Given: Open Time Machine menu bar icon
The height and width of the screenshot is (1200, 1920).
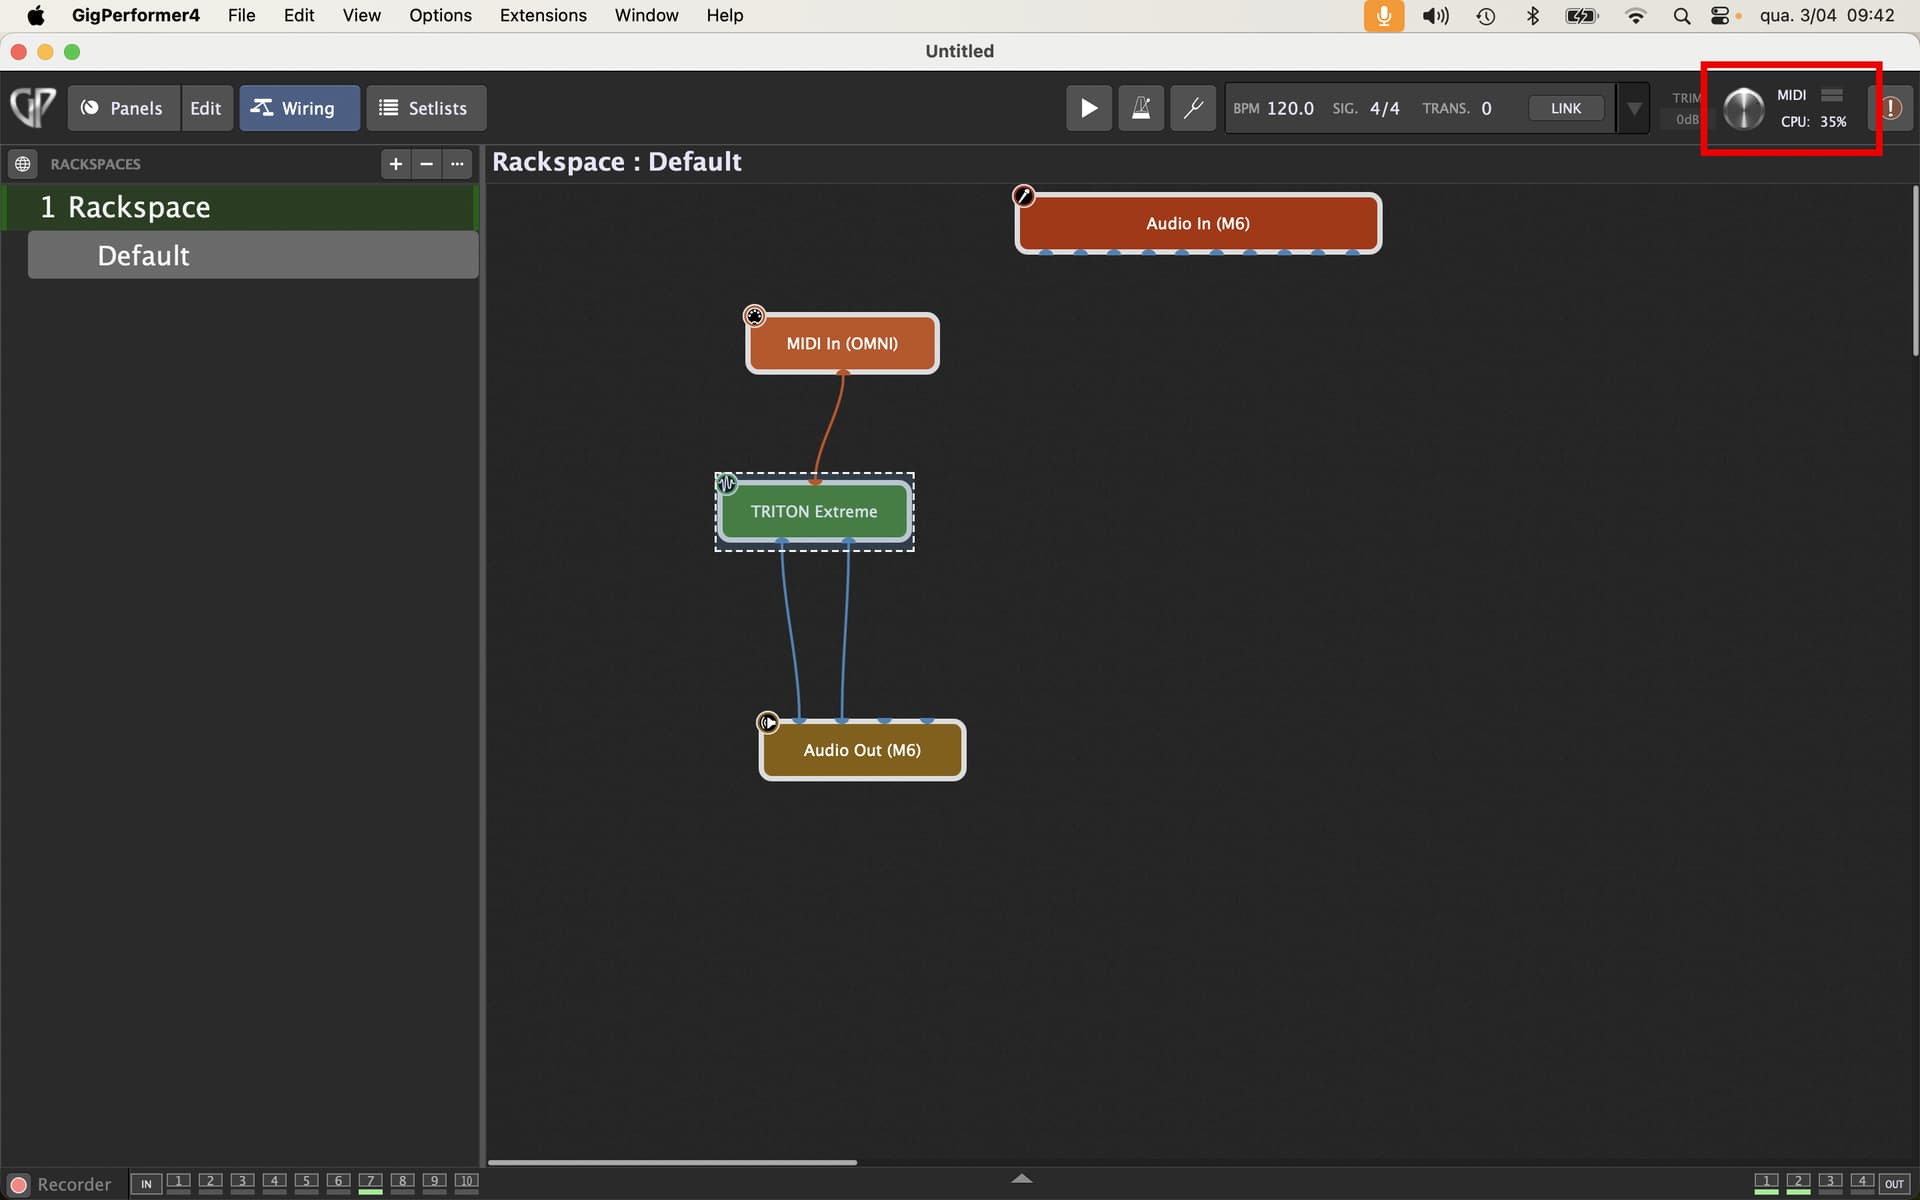Looking at the screenshot, I should click(1485, 15).
